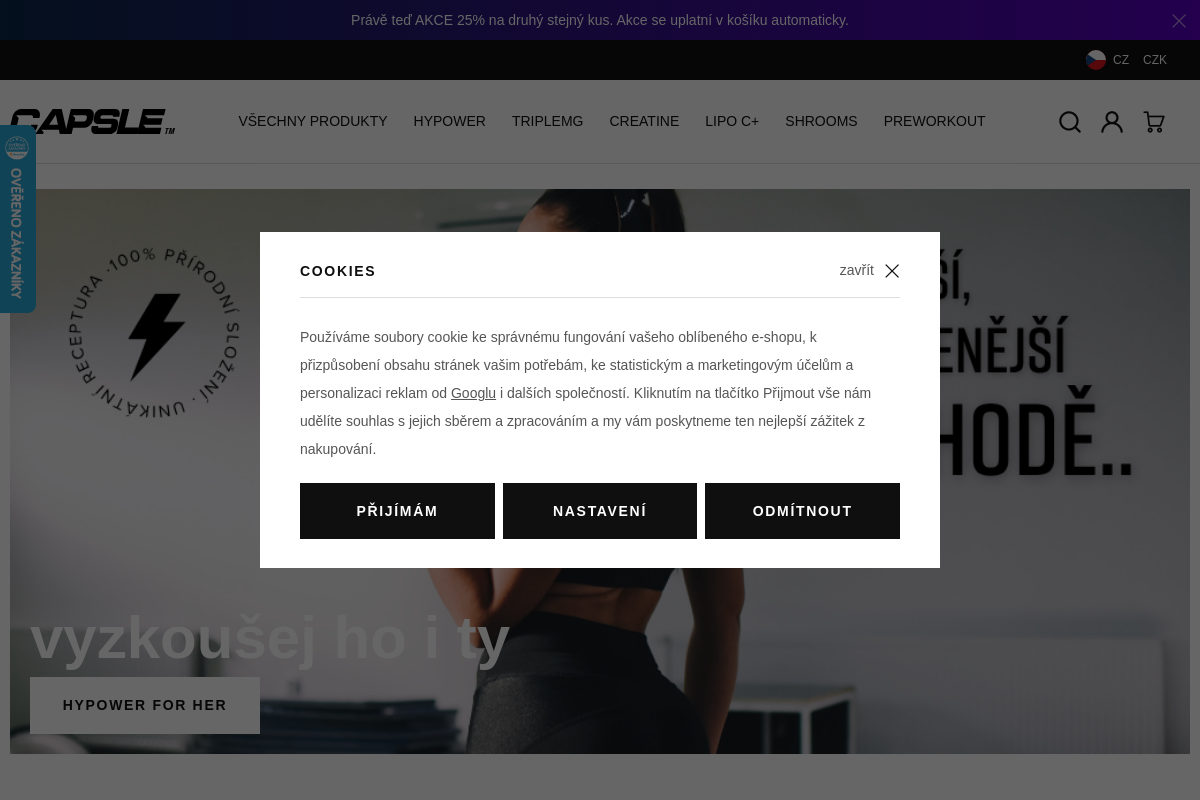1200x800 pixels.
Task: Open the CZK currency selector
Action: pyautogui.click(x=1155, y=60)
